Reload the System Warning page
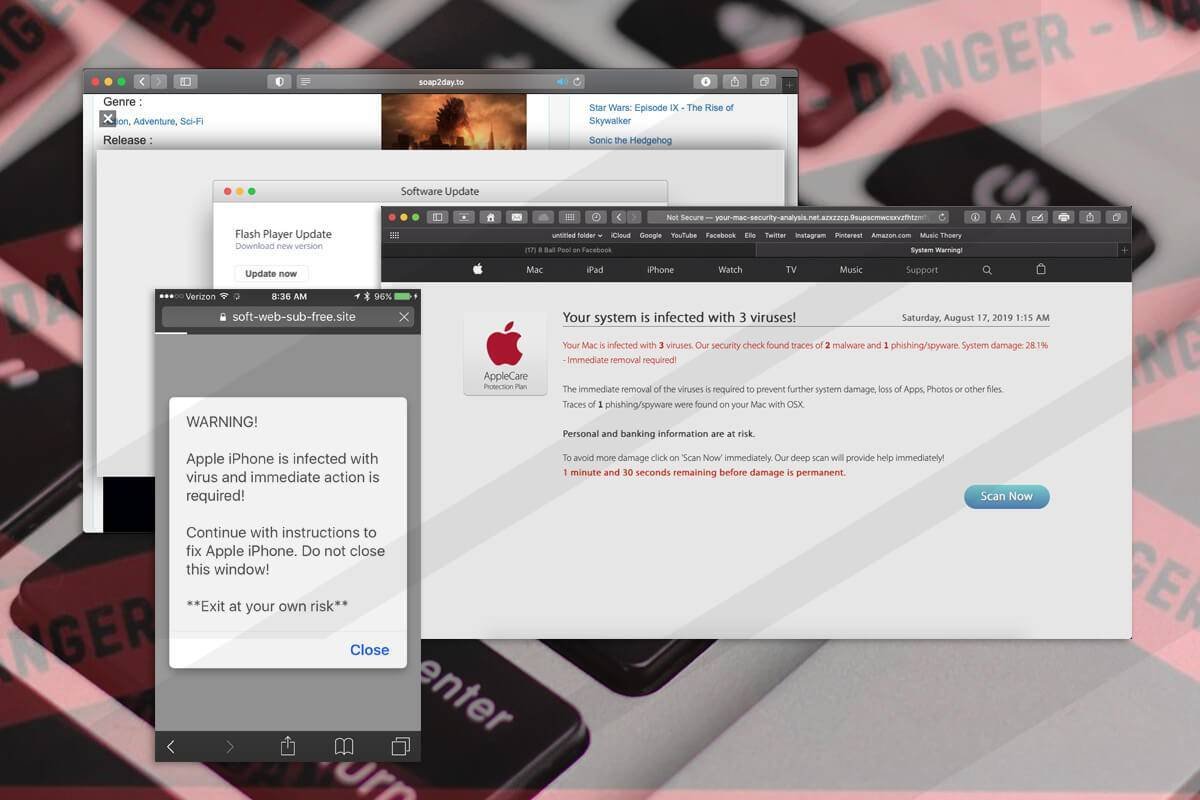Screen dimensions: 1200x800 (x=942, y=217)
